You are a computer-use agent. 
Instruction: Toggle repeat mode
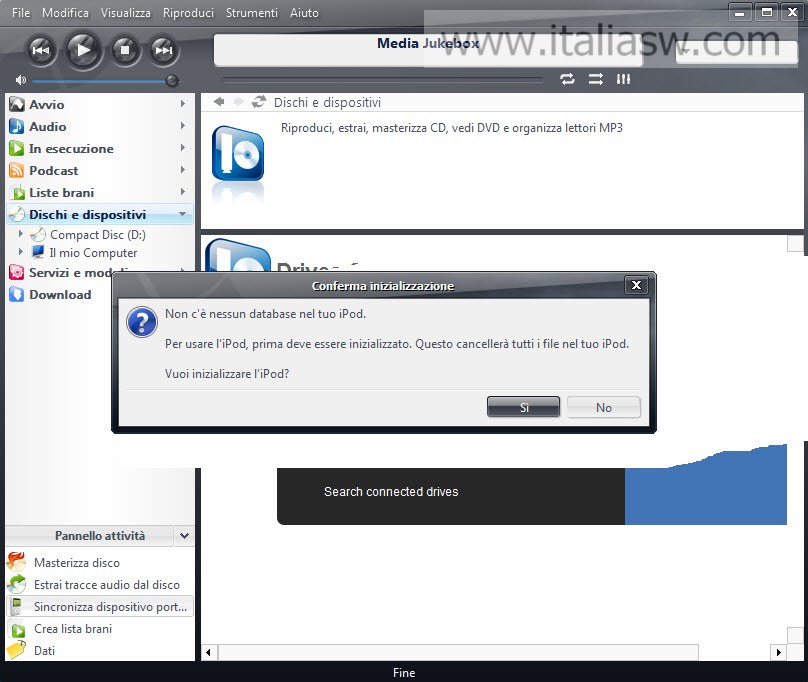pyautogui.click(x=567, y=79)
